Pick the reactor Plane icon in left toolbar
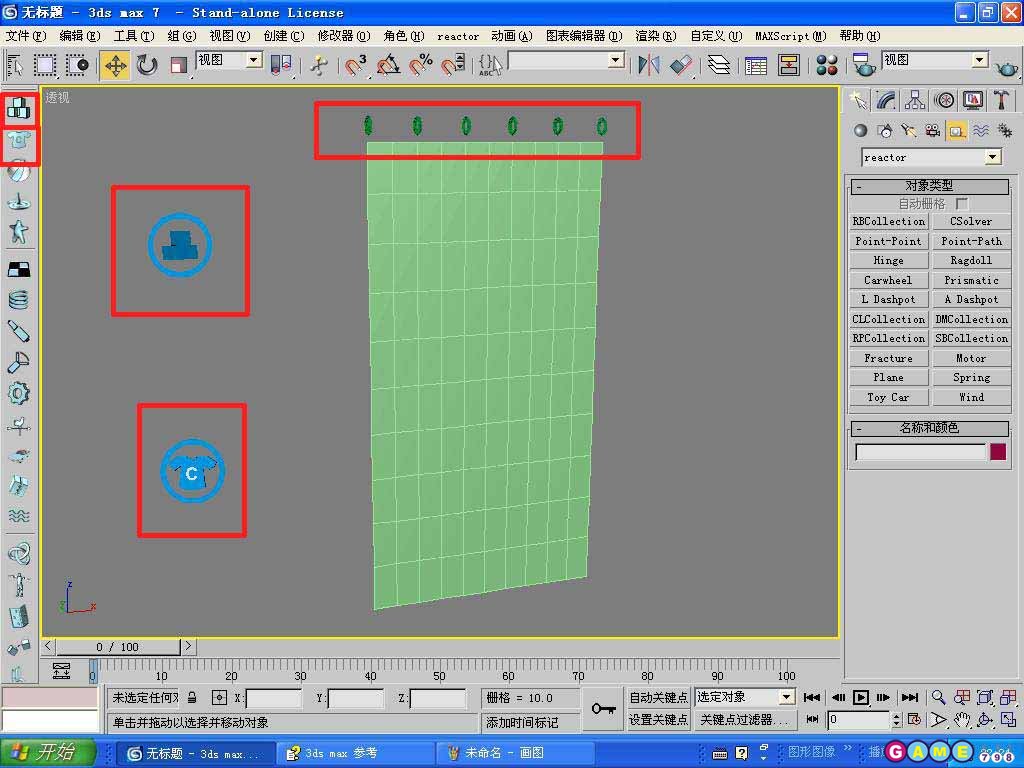Viewport: 1024px width, 768px height. [x=19, y=269]
